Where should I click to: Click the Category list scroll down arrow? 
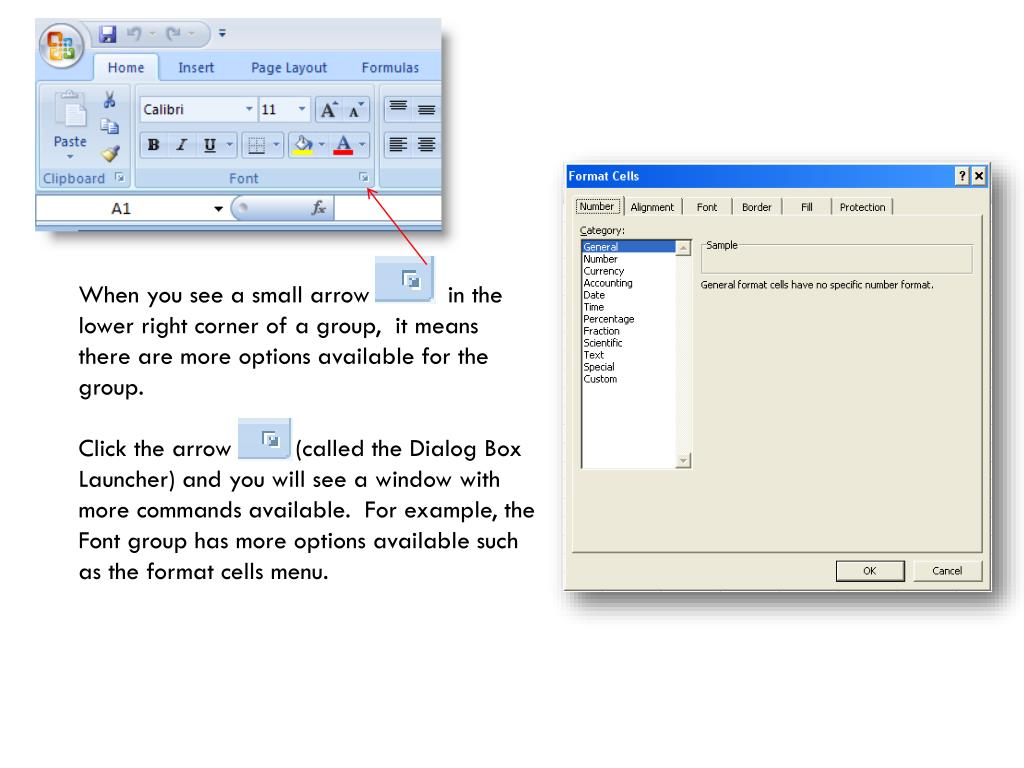(683, 460)
